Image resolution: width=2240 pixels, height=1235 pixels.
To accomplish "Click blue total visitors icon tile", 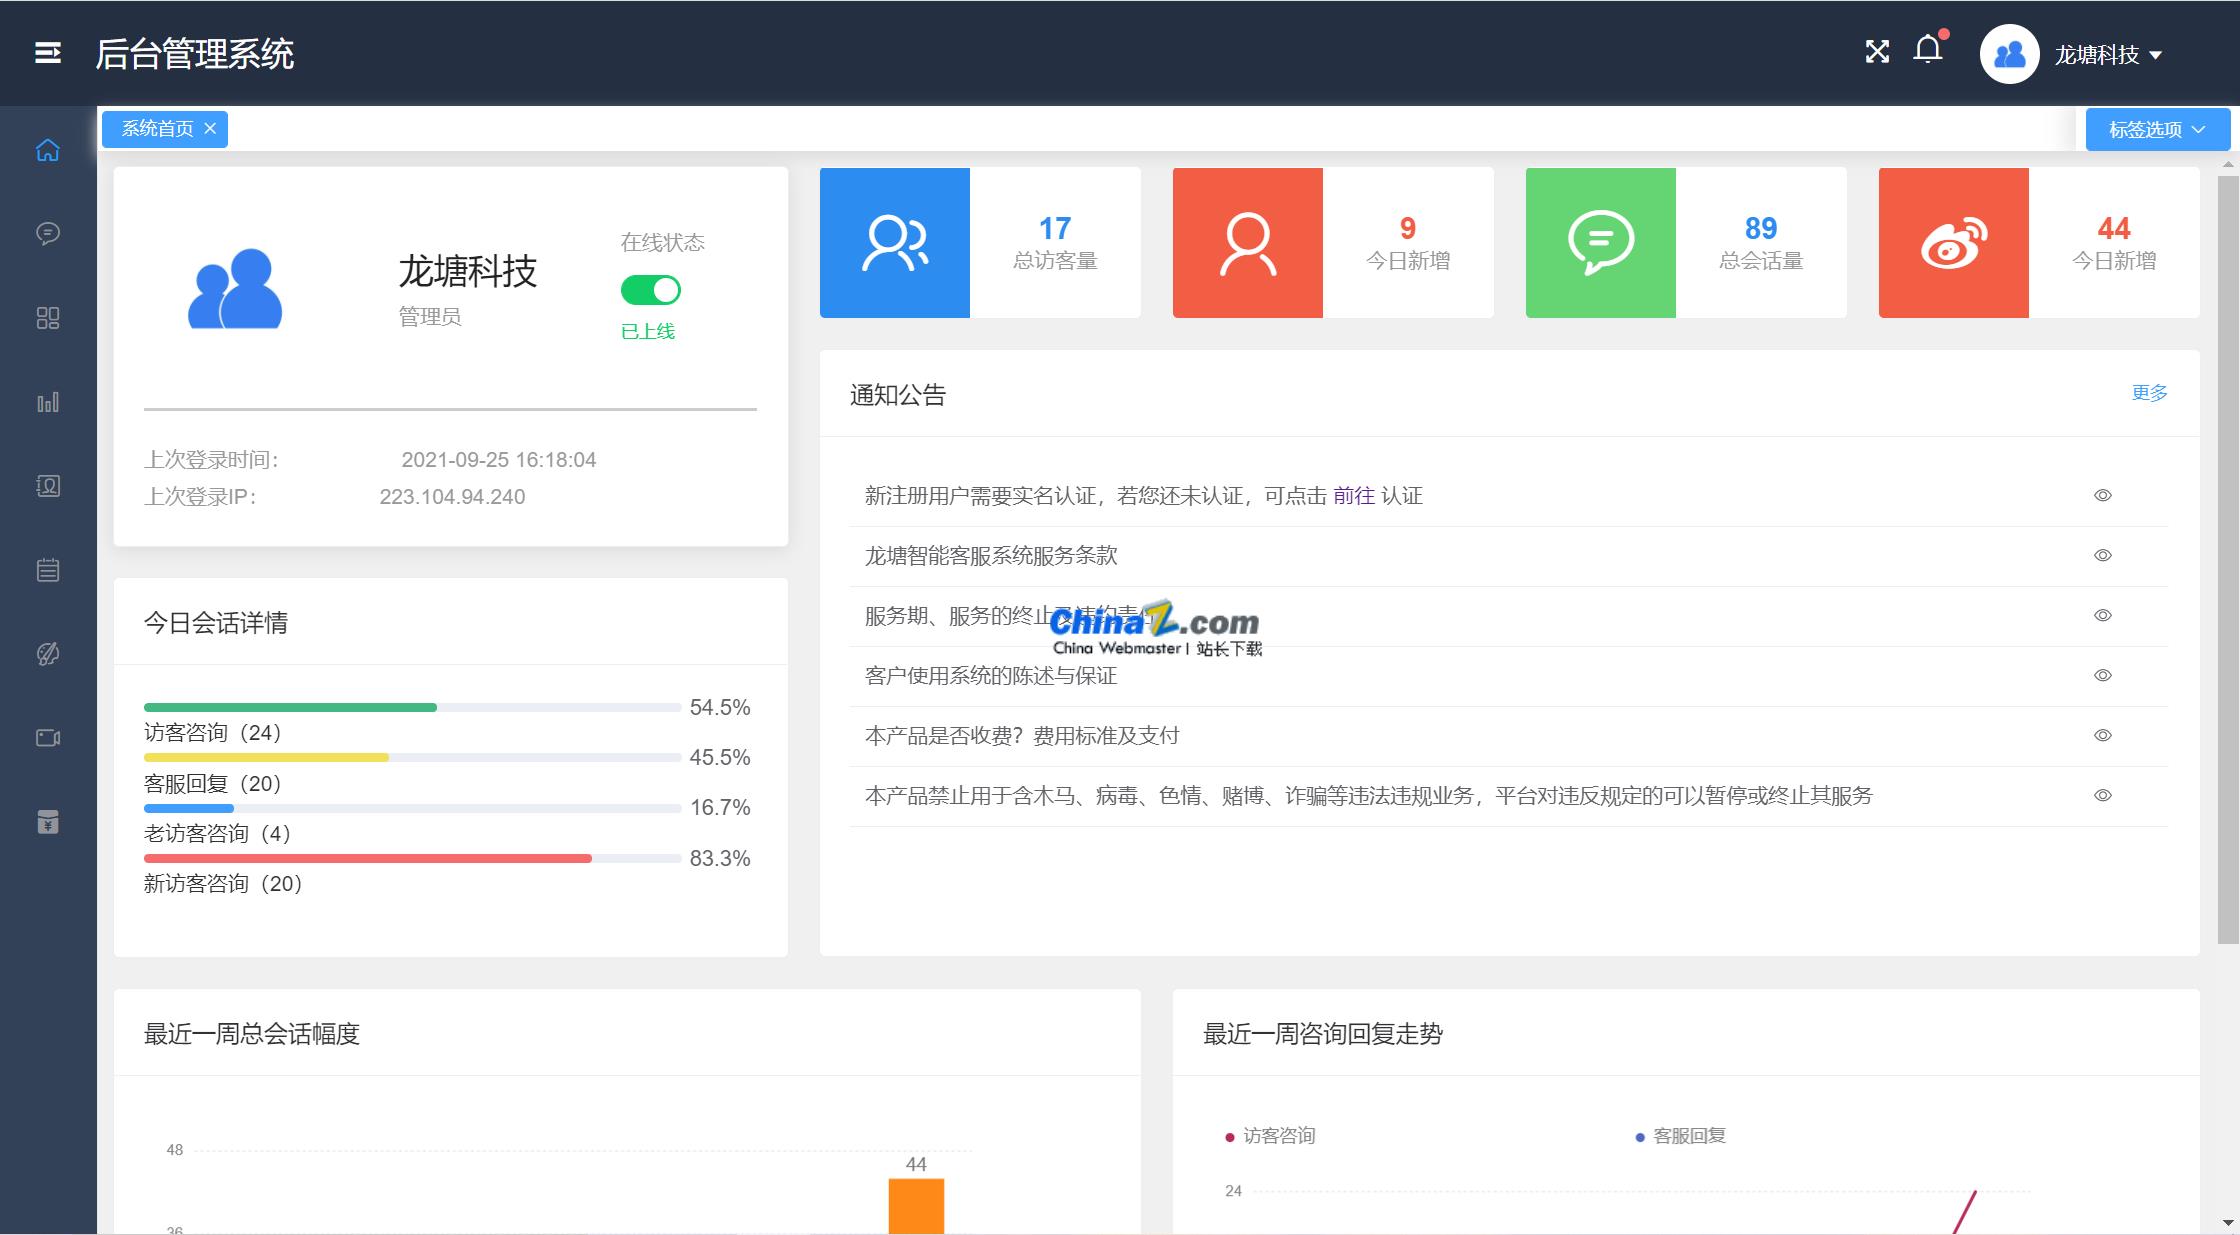I will tap(895, 243).
